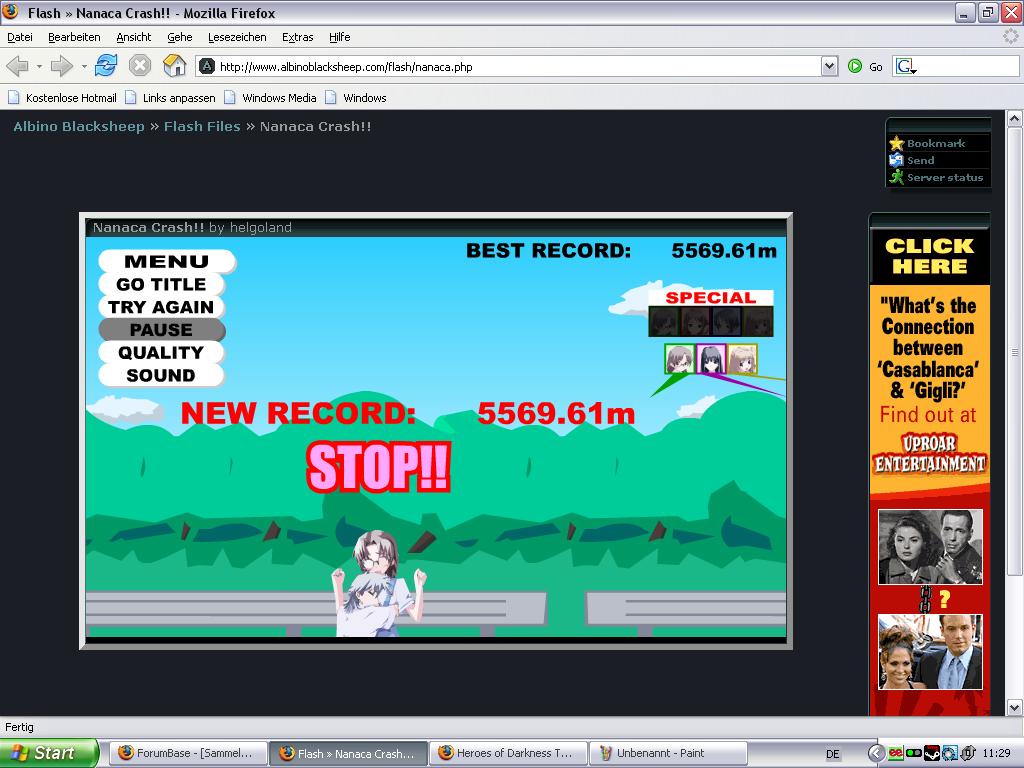1024x768 pixels.
Task: Click the Stop loading icon
Action: tap(140, 66)
